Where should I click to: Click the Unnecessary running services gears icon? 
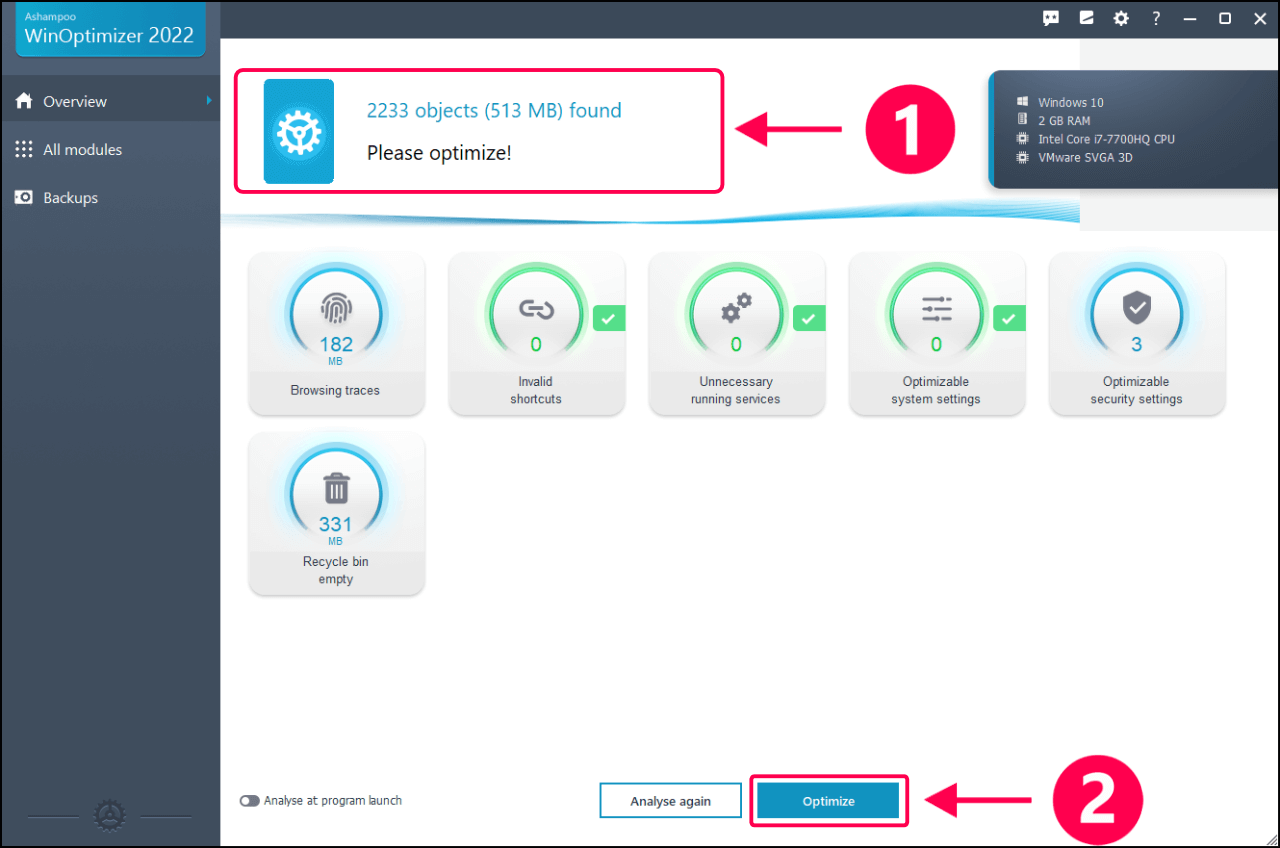tap(736, 309)
